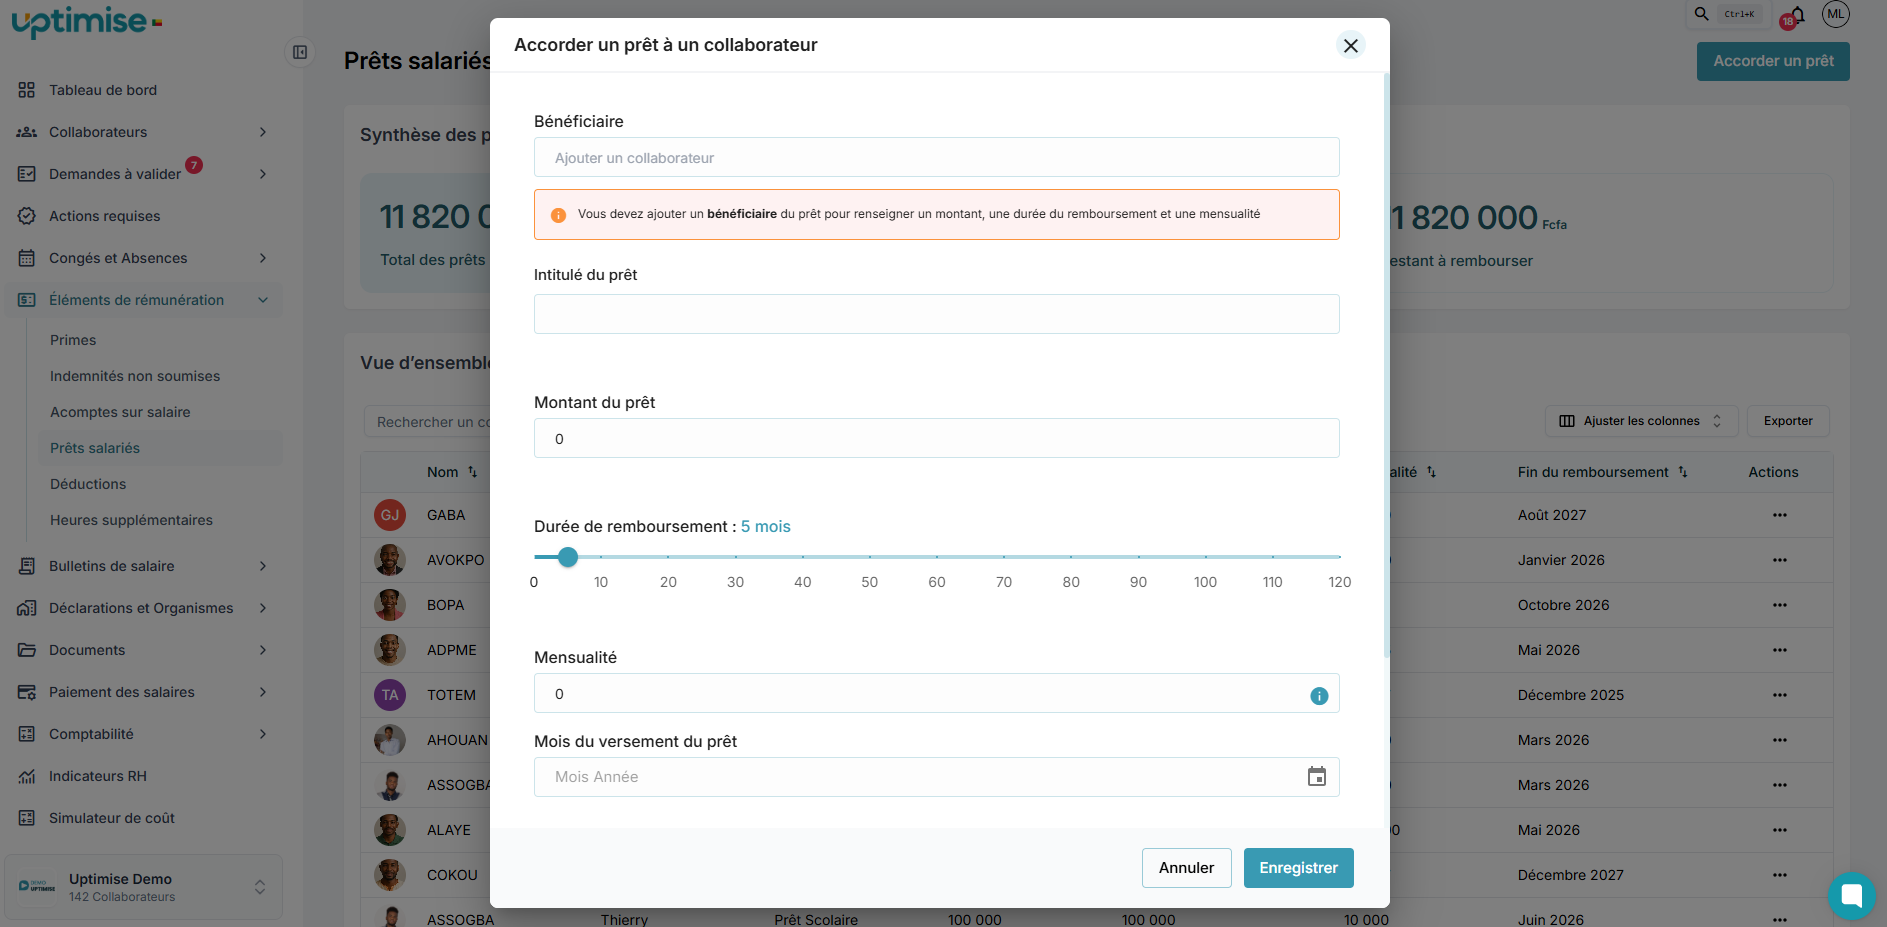Open actions menu for GABA row
This screenshot has width=1887, height=927.
1779,515
